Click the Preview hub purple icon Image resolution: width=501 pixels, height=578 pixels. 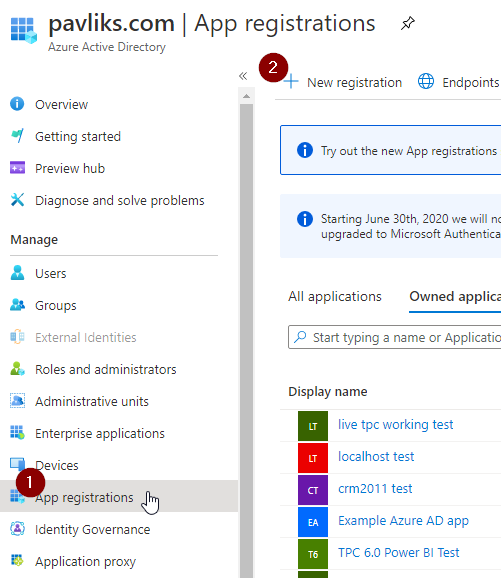coord(17,168)
